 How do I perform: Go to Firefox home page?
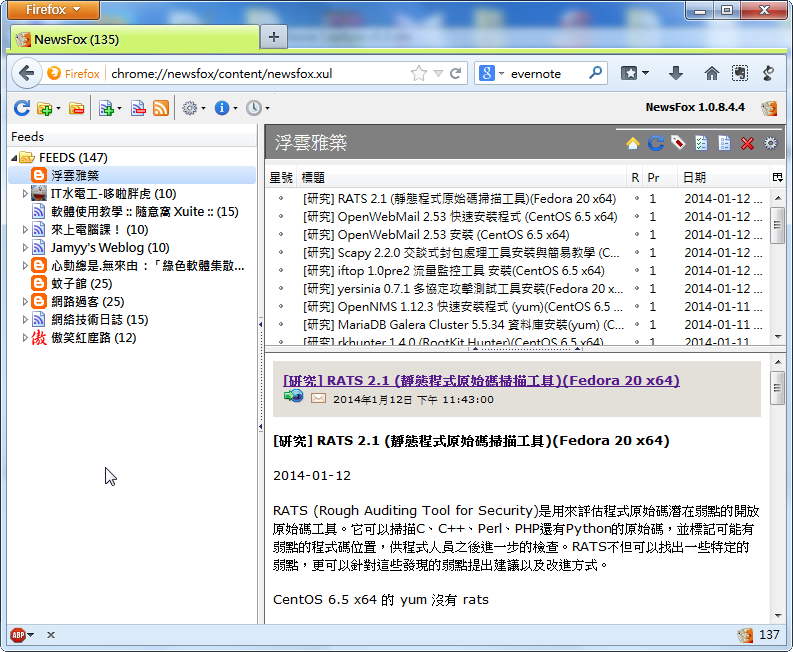point(711,73)
